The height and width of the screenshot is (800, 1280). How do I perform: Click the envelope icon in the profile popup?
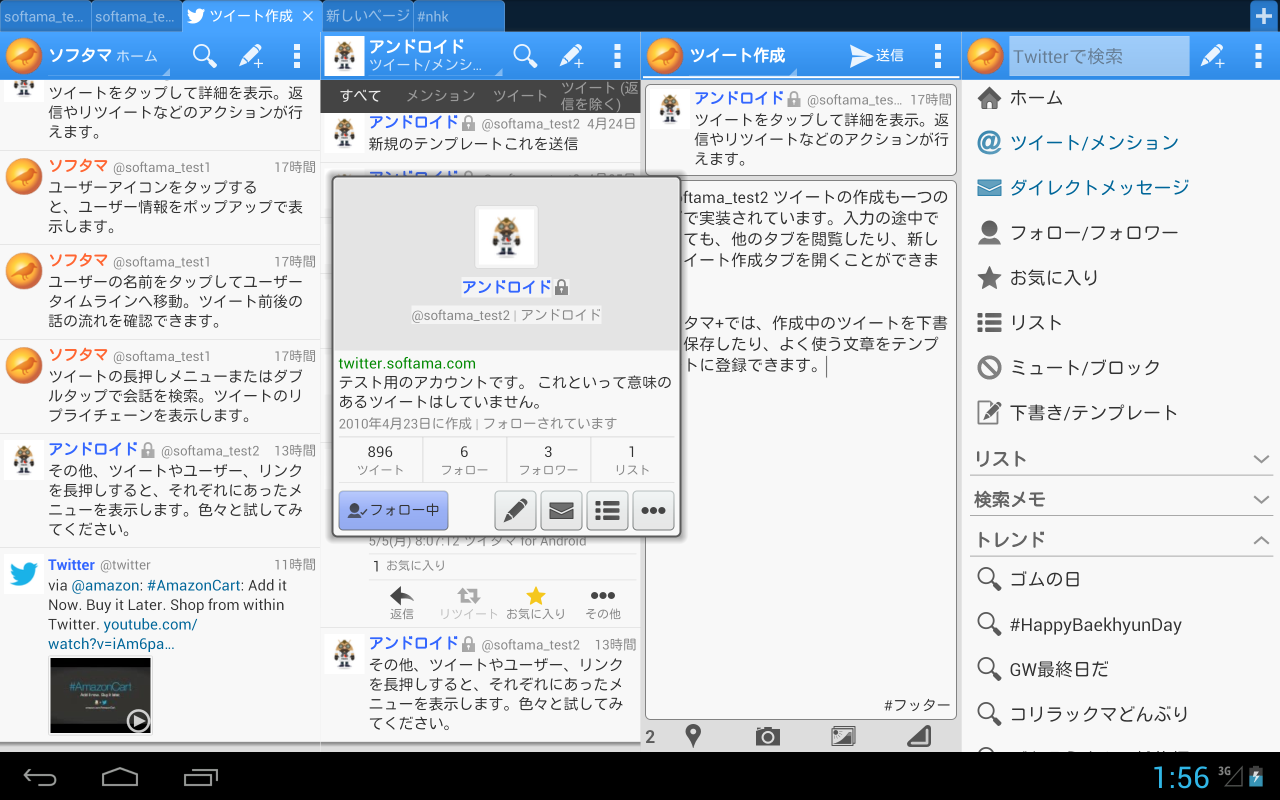click(562, 510)
